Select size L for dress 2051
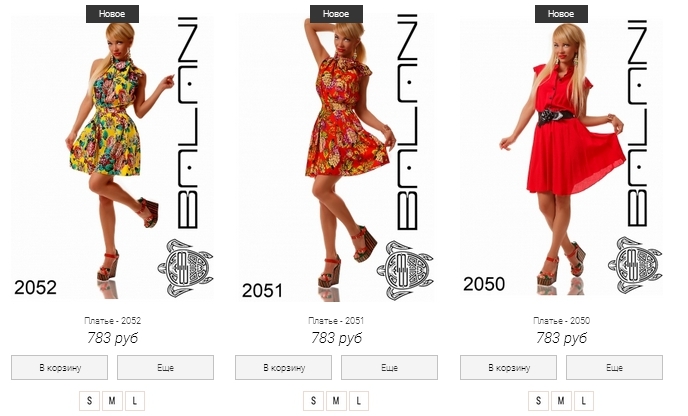 (358, 401)
